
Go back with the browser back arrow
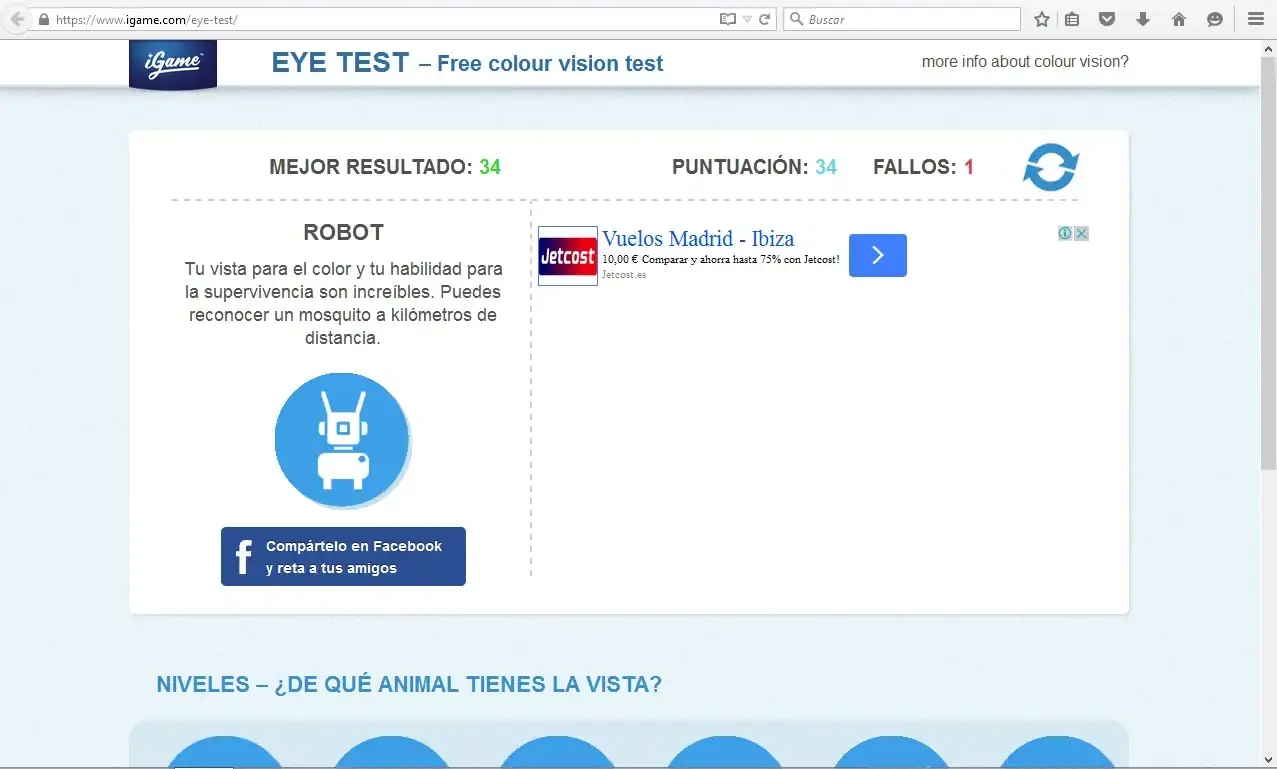[16, 19]
